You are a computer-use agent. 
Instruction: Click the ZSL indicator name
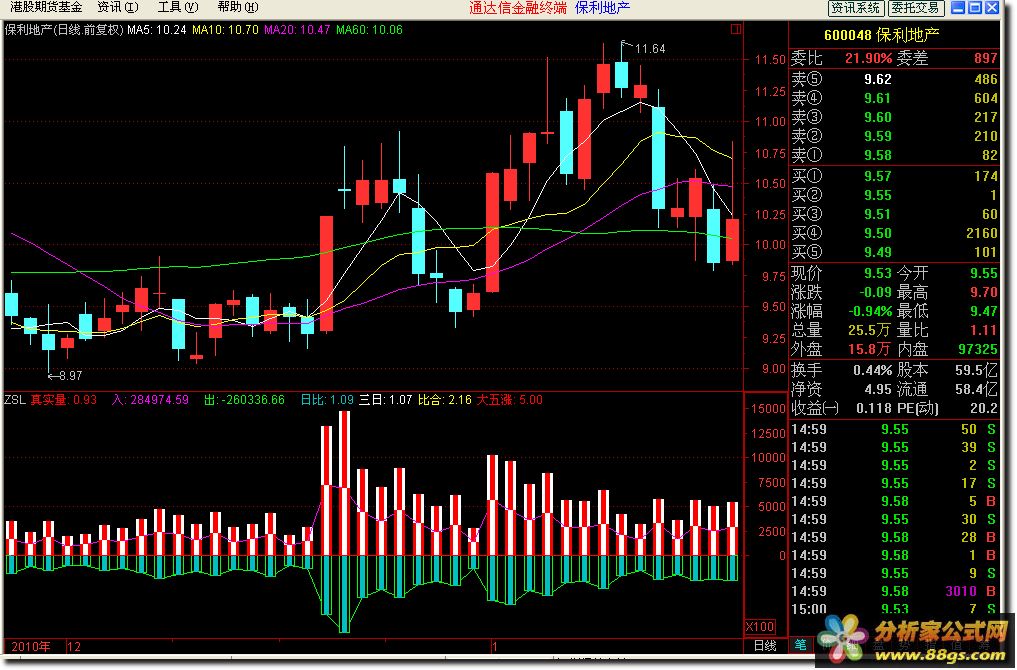click(x=14, y=400)
